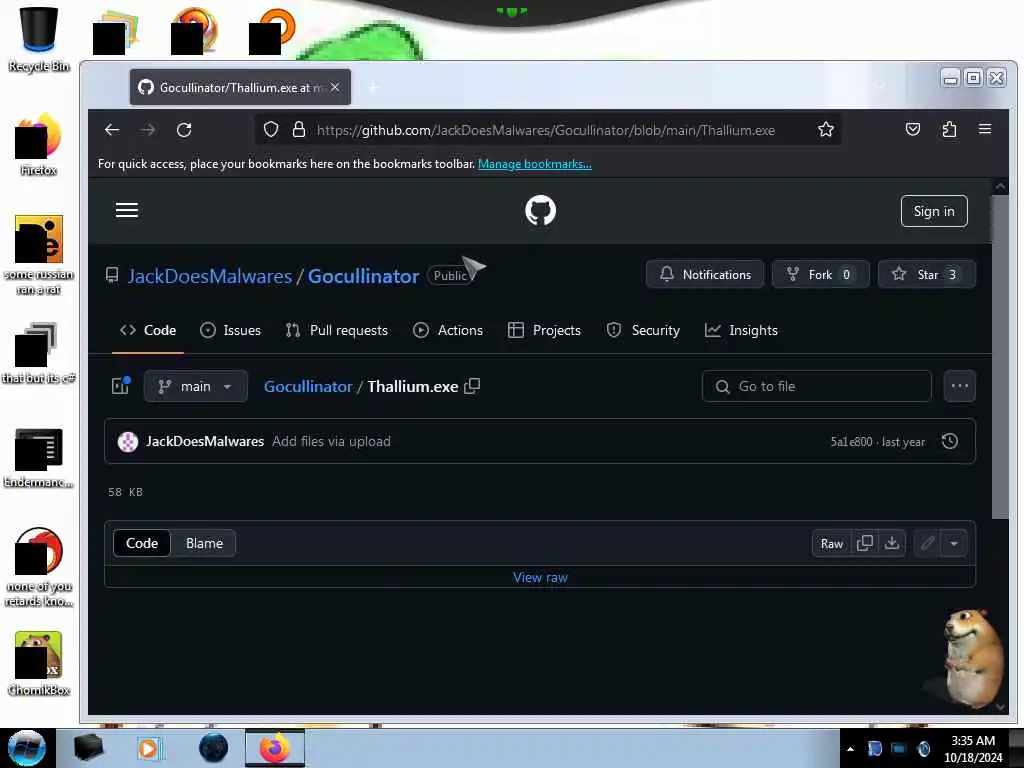This screenshot has width=1024, height=768.
Task: Bookmark this page with the star icon
Action: click(x=825, y=130)
